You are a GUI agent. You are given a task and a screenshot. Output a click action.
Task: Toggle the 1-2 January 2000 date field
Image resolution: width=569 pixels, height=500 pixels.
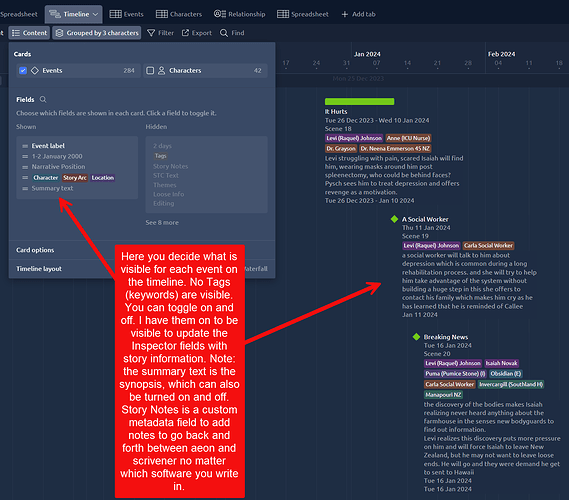[57, 156]
